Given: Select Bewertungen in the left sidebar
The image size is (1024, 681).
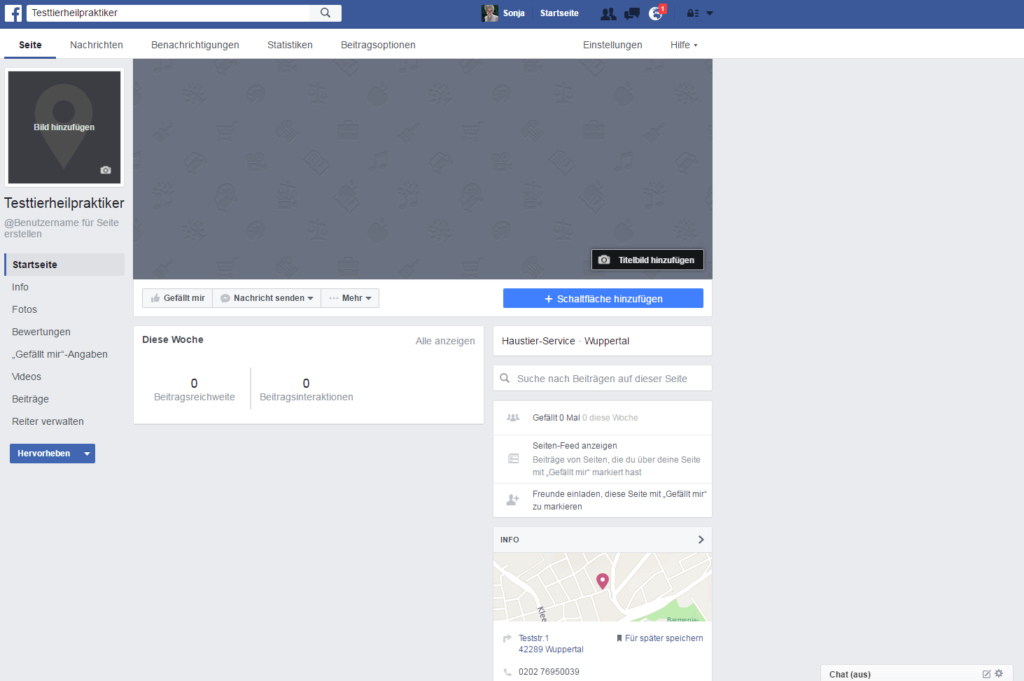Looking at the screenshot, I should (41, 332).
